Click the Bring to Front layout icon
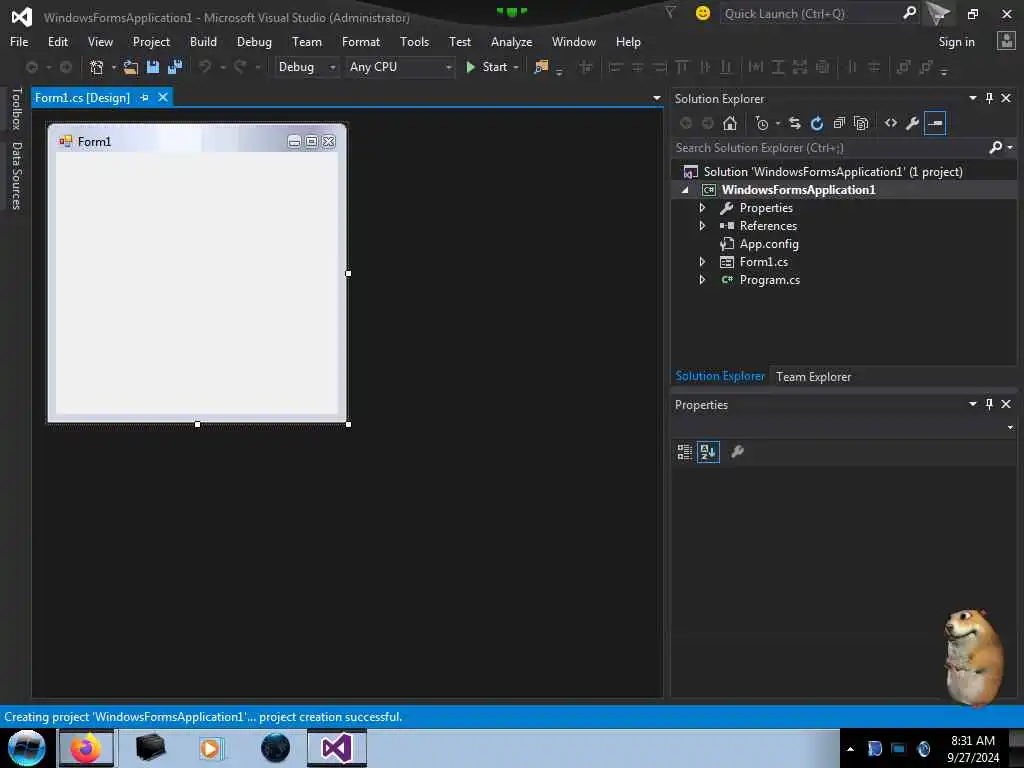This screenshot has height=768, width=1024. (903, 67)
